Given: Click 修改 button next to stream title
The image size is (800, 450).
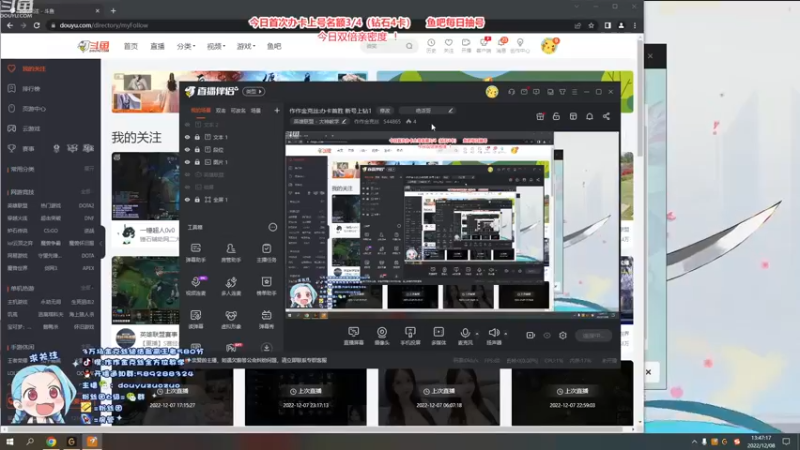Looking at the screenshot, I should 385,111.
